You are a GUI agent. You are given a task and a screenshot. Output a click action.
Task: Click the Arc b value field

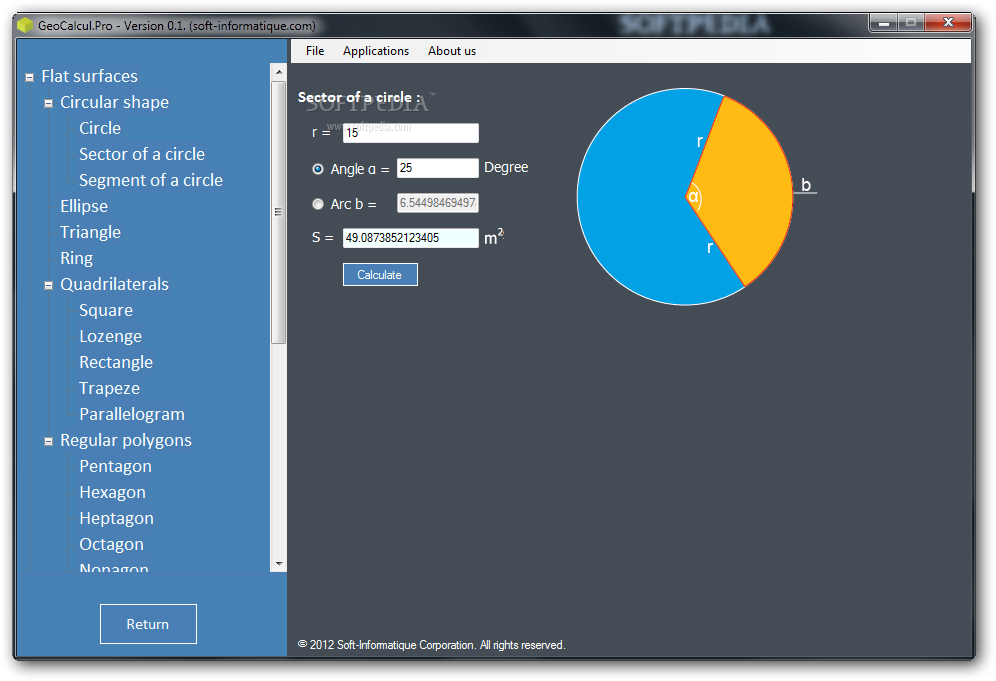[x=437, y=203]
